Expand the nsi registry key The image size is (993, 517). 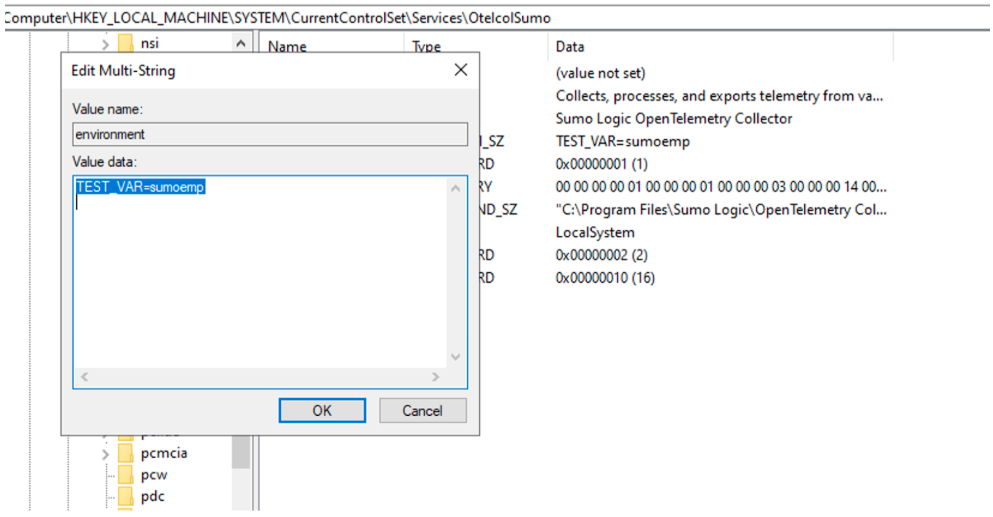106,43
